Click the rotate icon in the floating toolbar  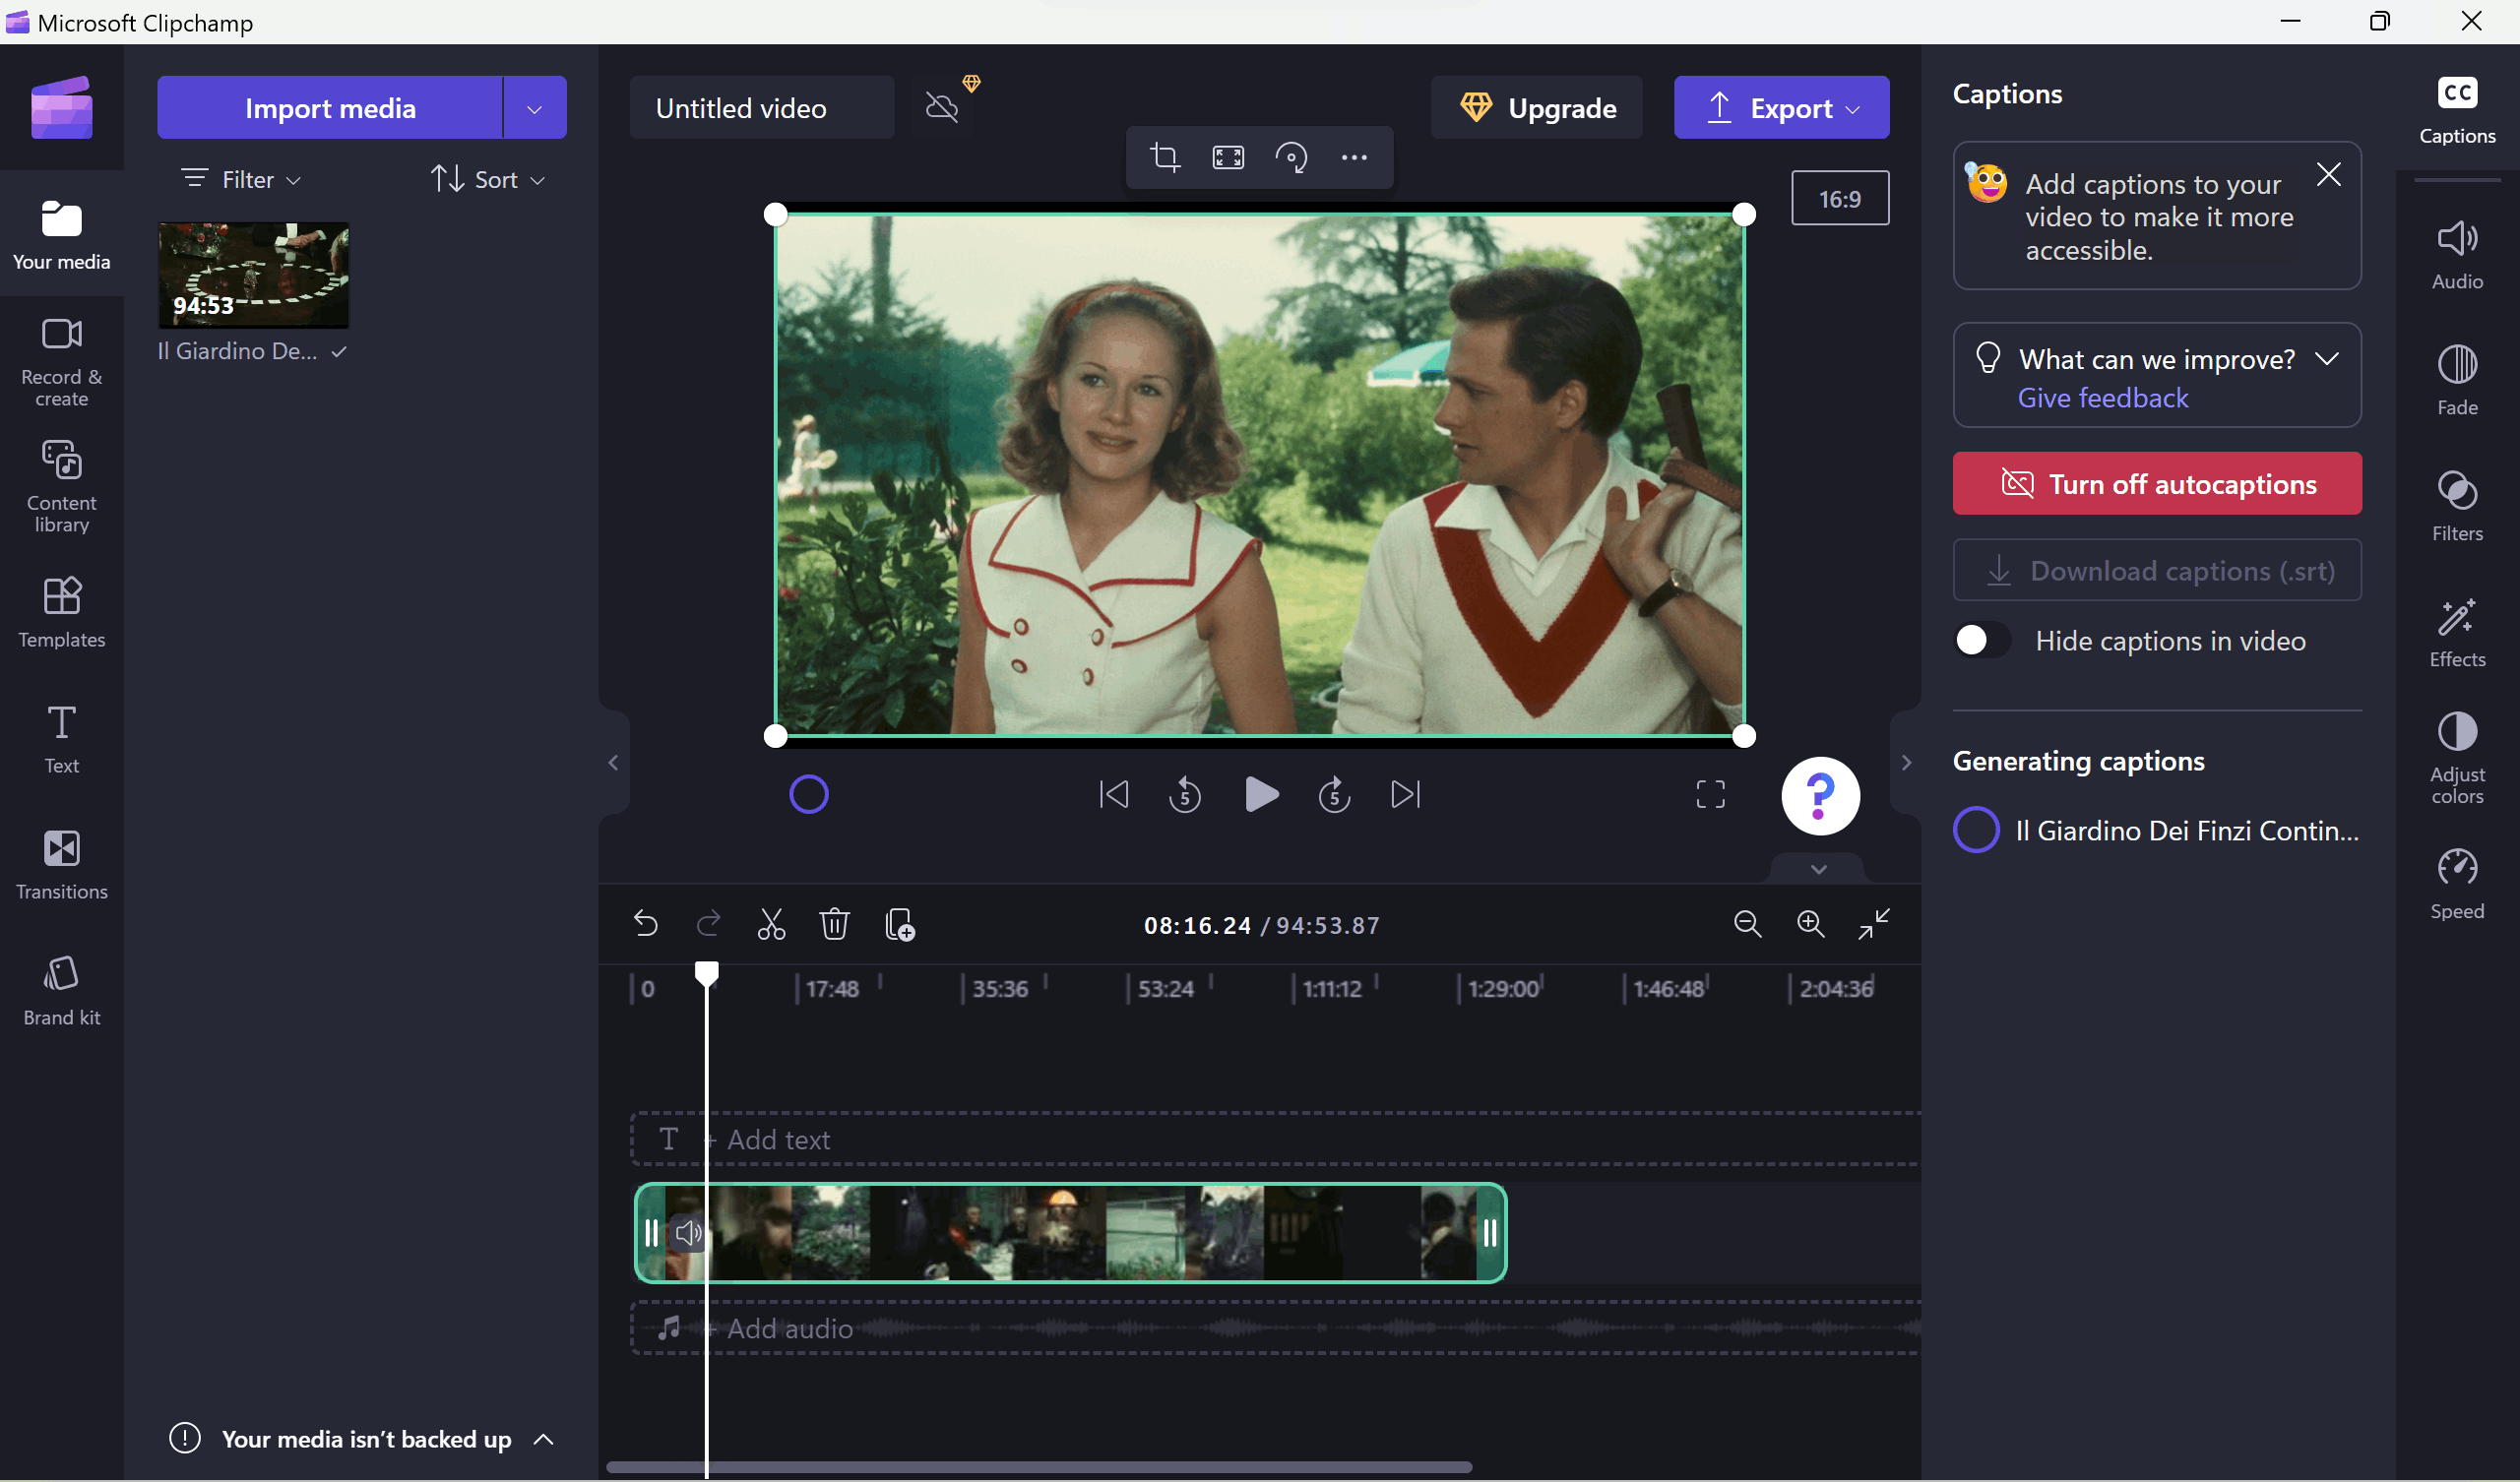coord(1291,157)
